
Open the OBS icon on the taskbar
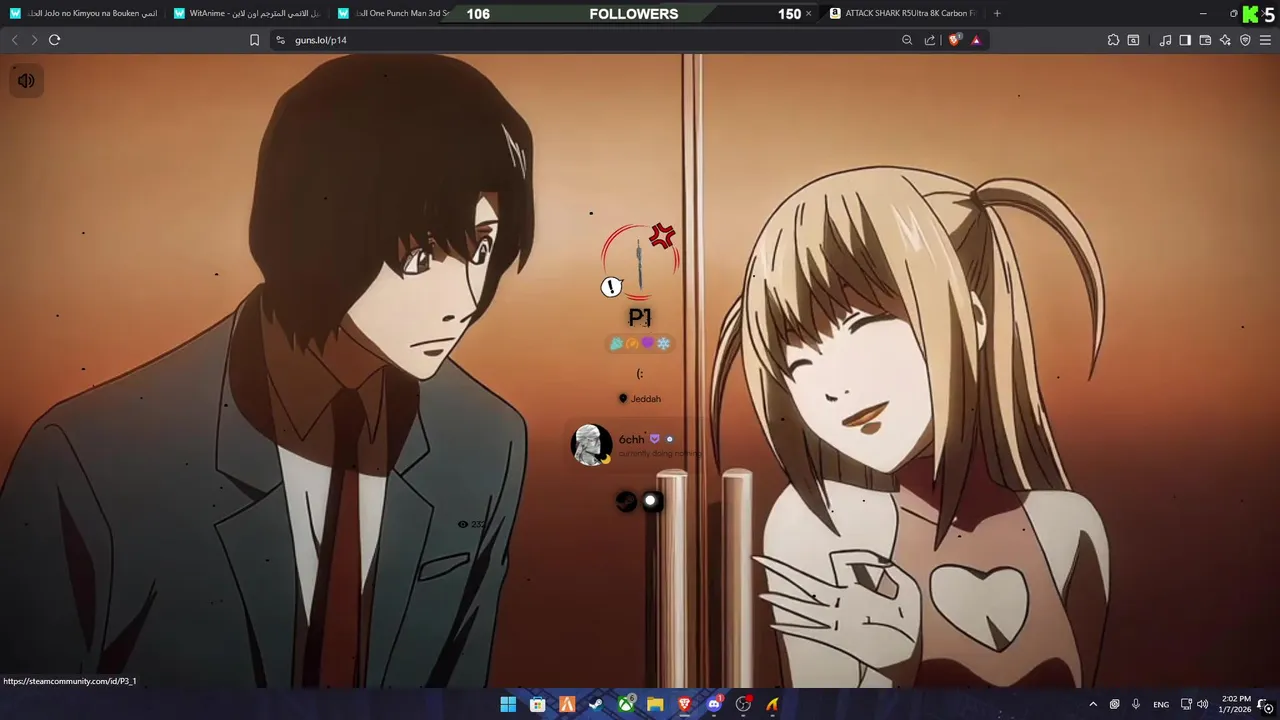743,704
